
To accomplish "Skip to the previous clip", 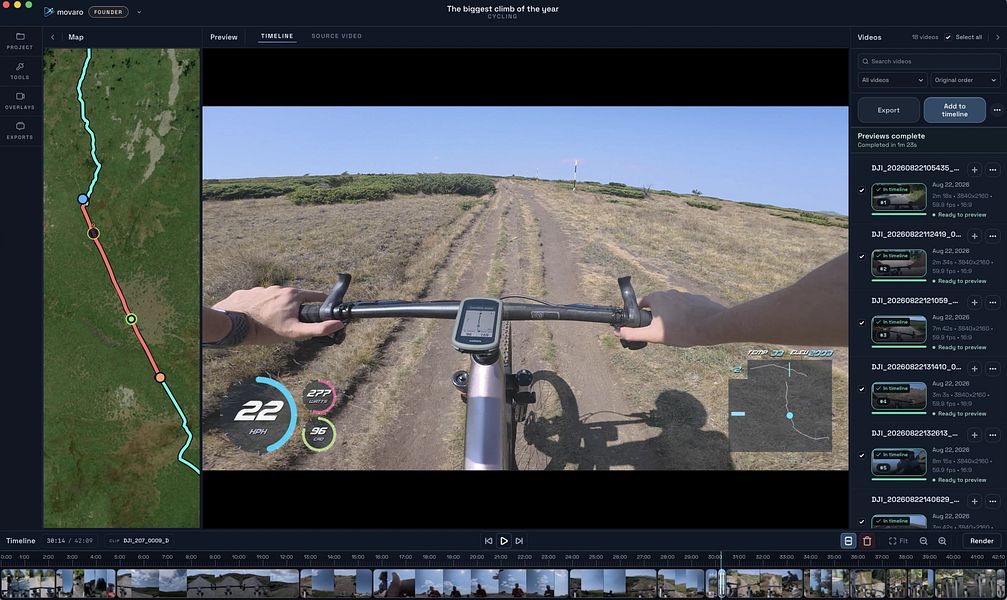I will [x=488, y=541].
